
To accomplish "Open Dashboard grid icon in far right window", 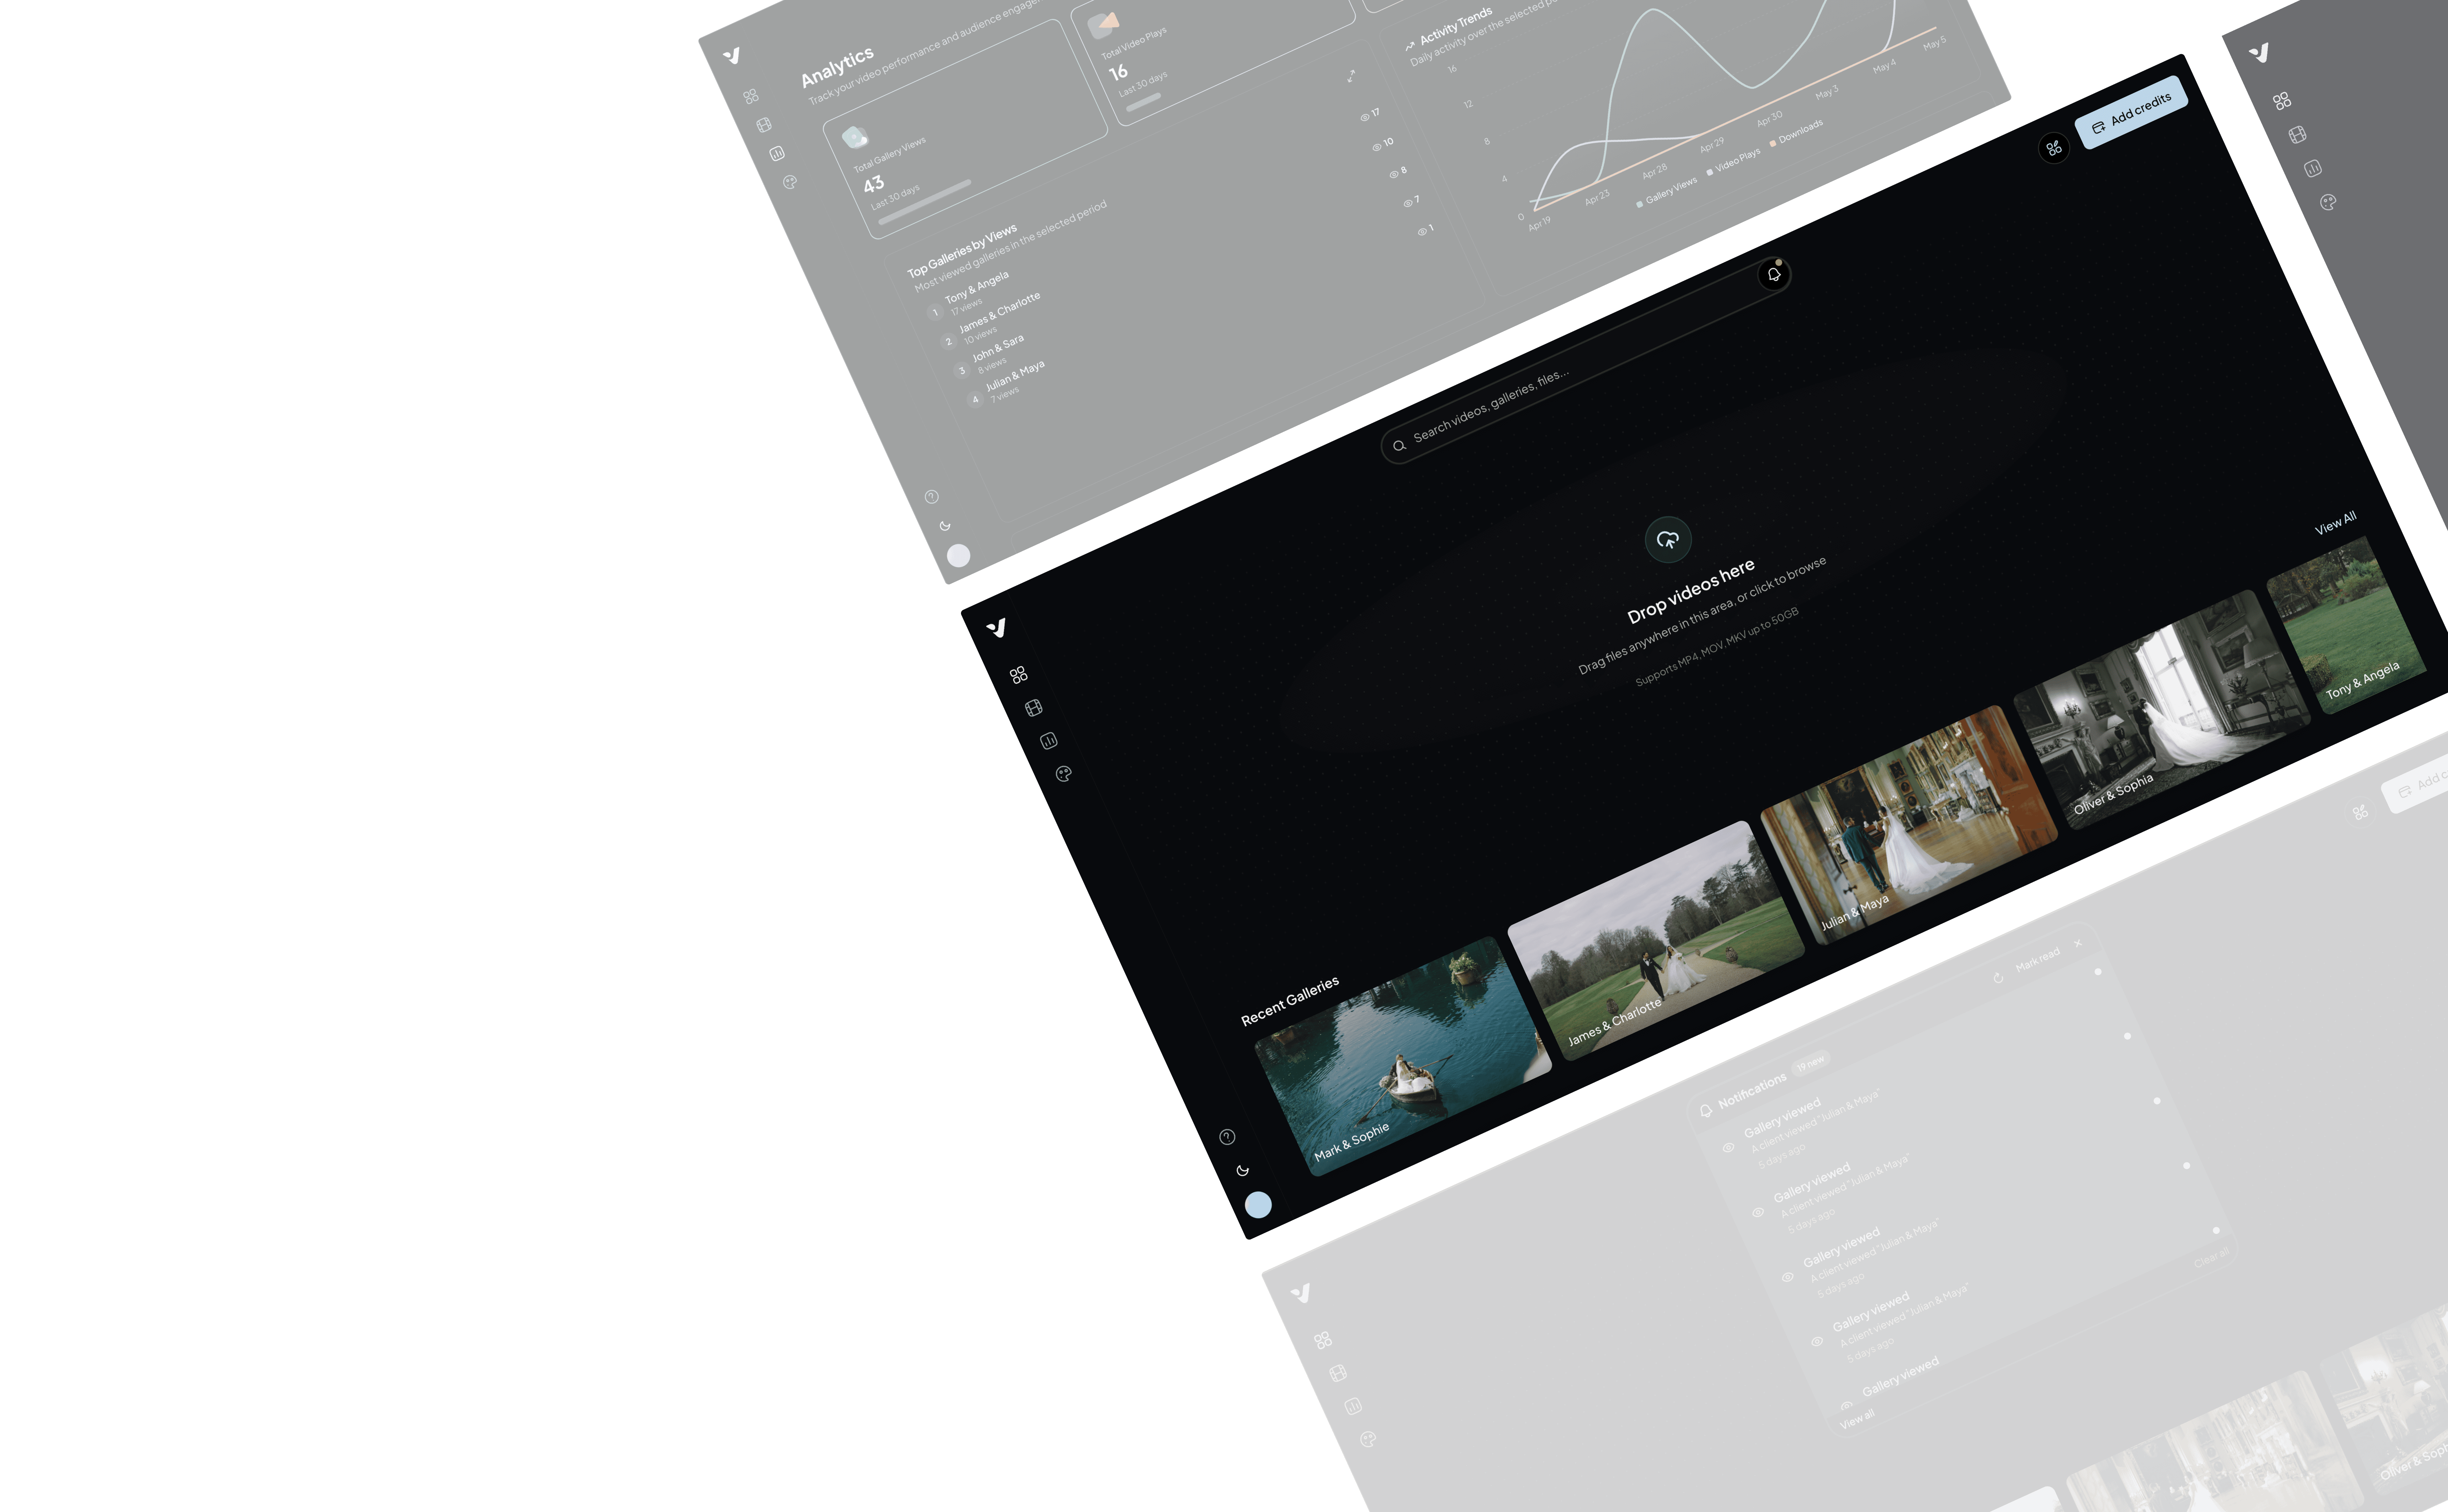I will (x=2282, y=101).
